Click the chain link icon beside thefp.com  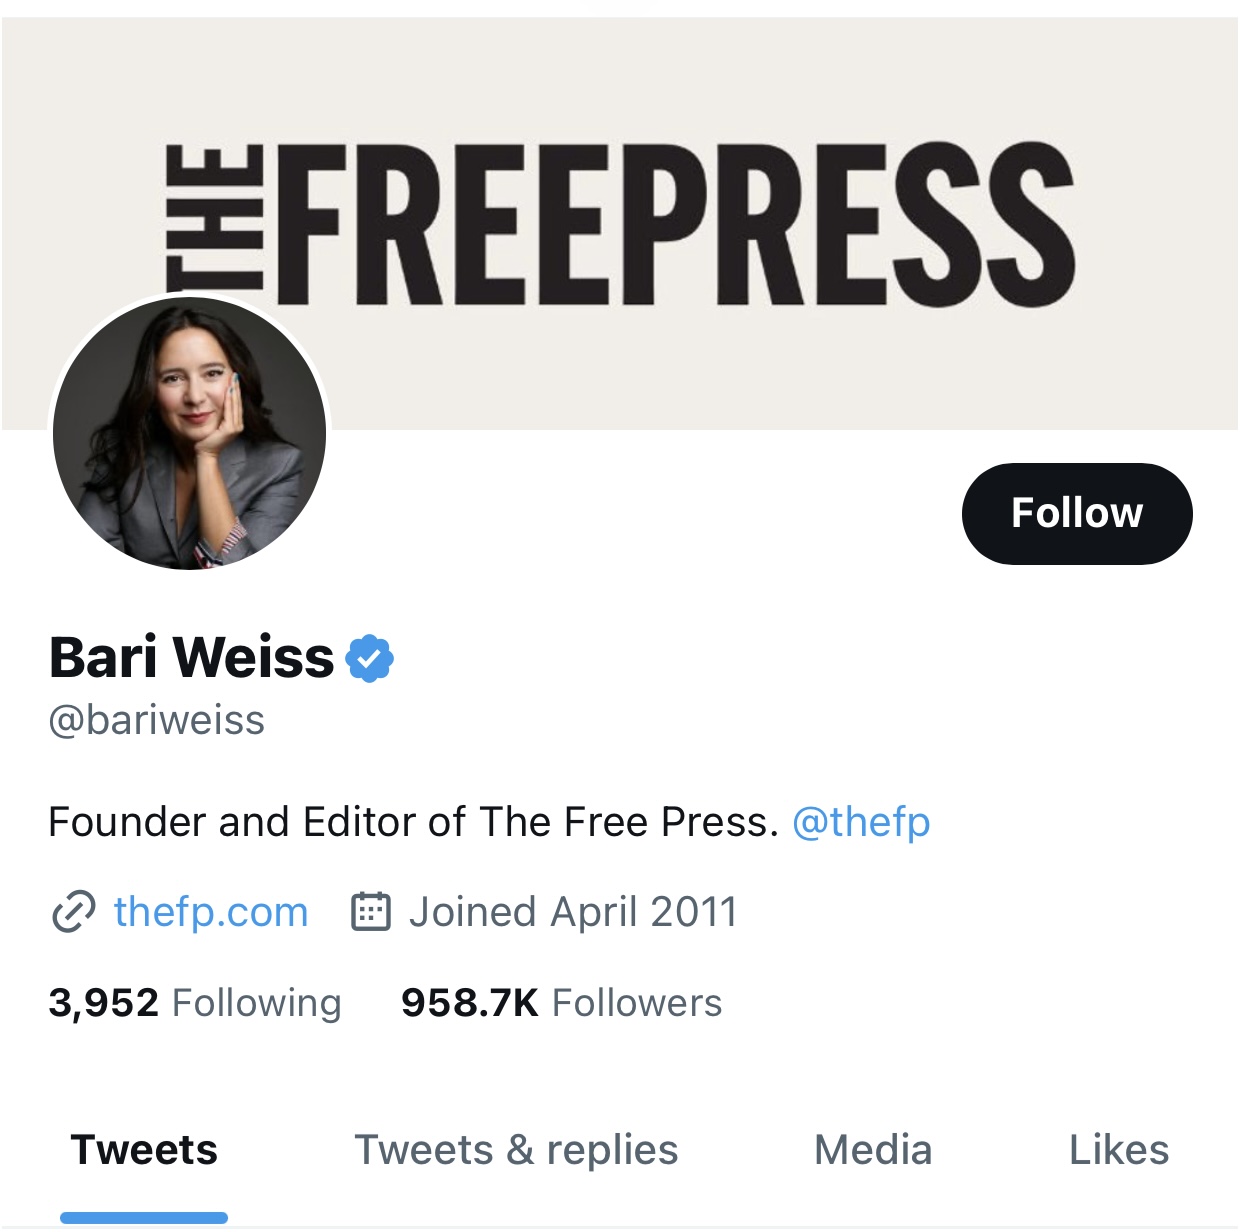(x=73, y=911)
